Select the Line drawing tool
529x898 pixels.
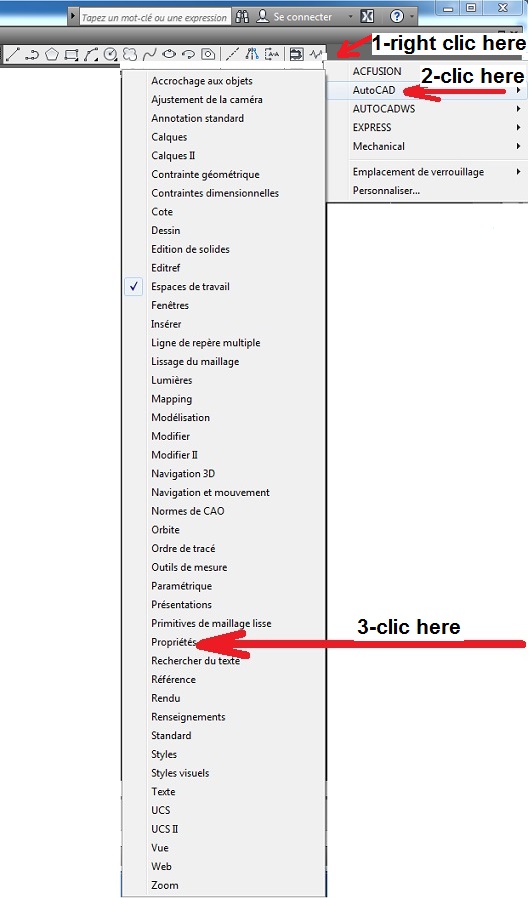[13, 54]
